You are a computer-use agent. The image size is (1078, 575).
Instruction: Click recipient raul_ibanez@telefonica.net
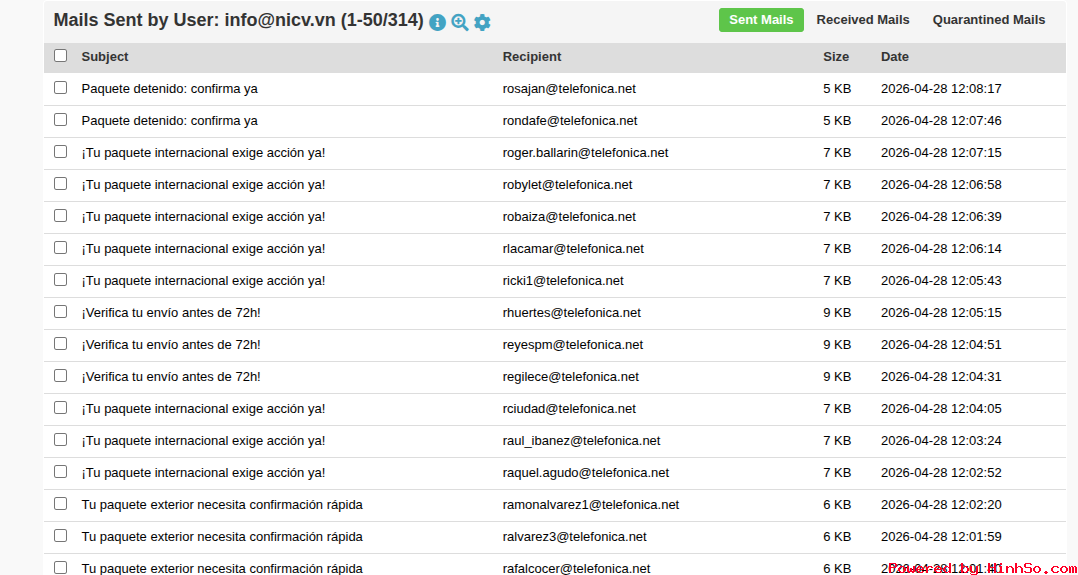582,441
